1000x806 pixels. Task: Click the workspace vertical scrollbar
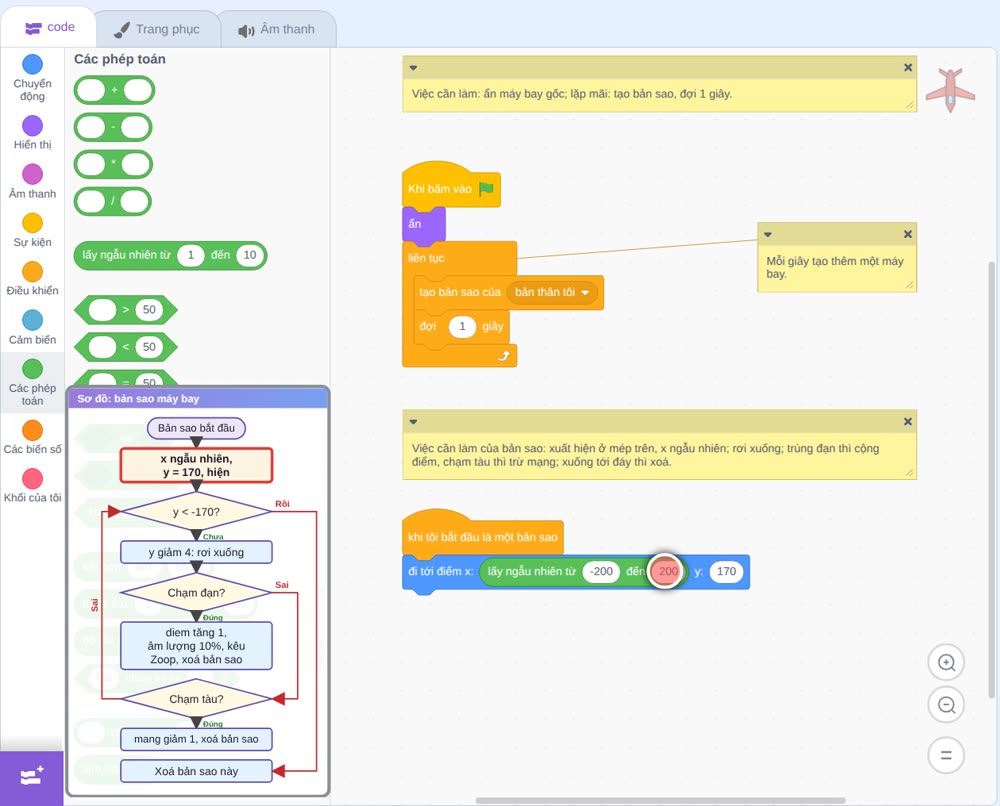(x=991, y=478)
